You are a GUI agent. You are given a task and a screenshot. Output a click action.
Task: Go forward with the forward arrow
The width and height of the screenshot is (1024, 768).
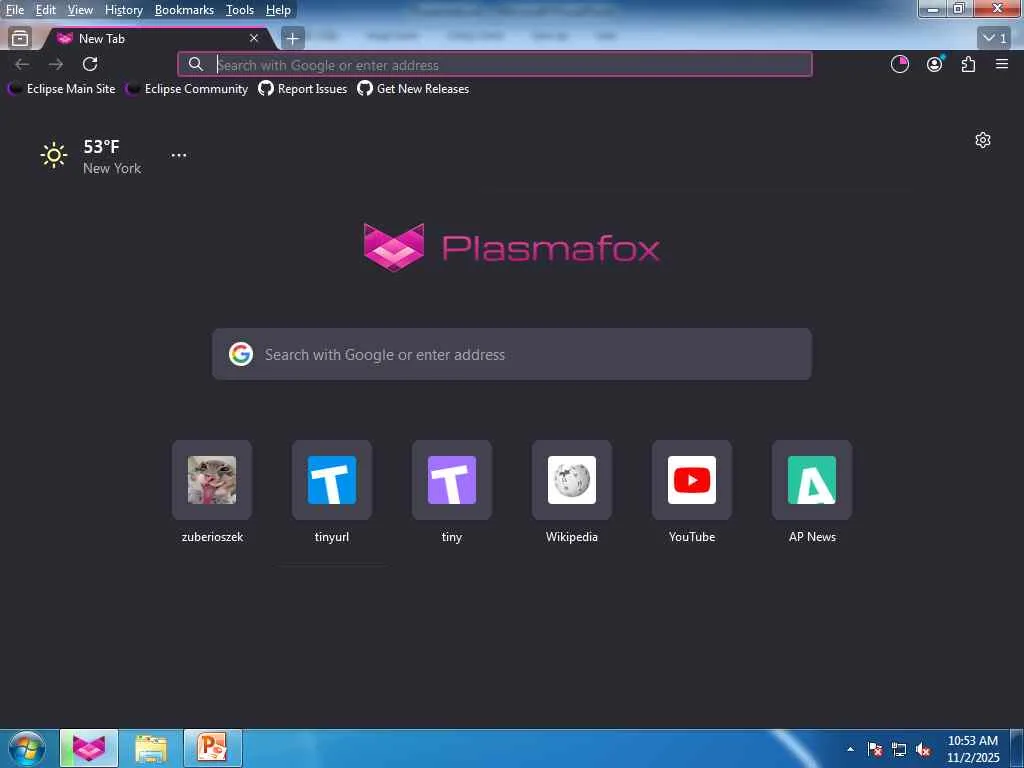(56, 64)
